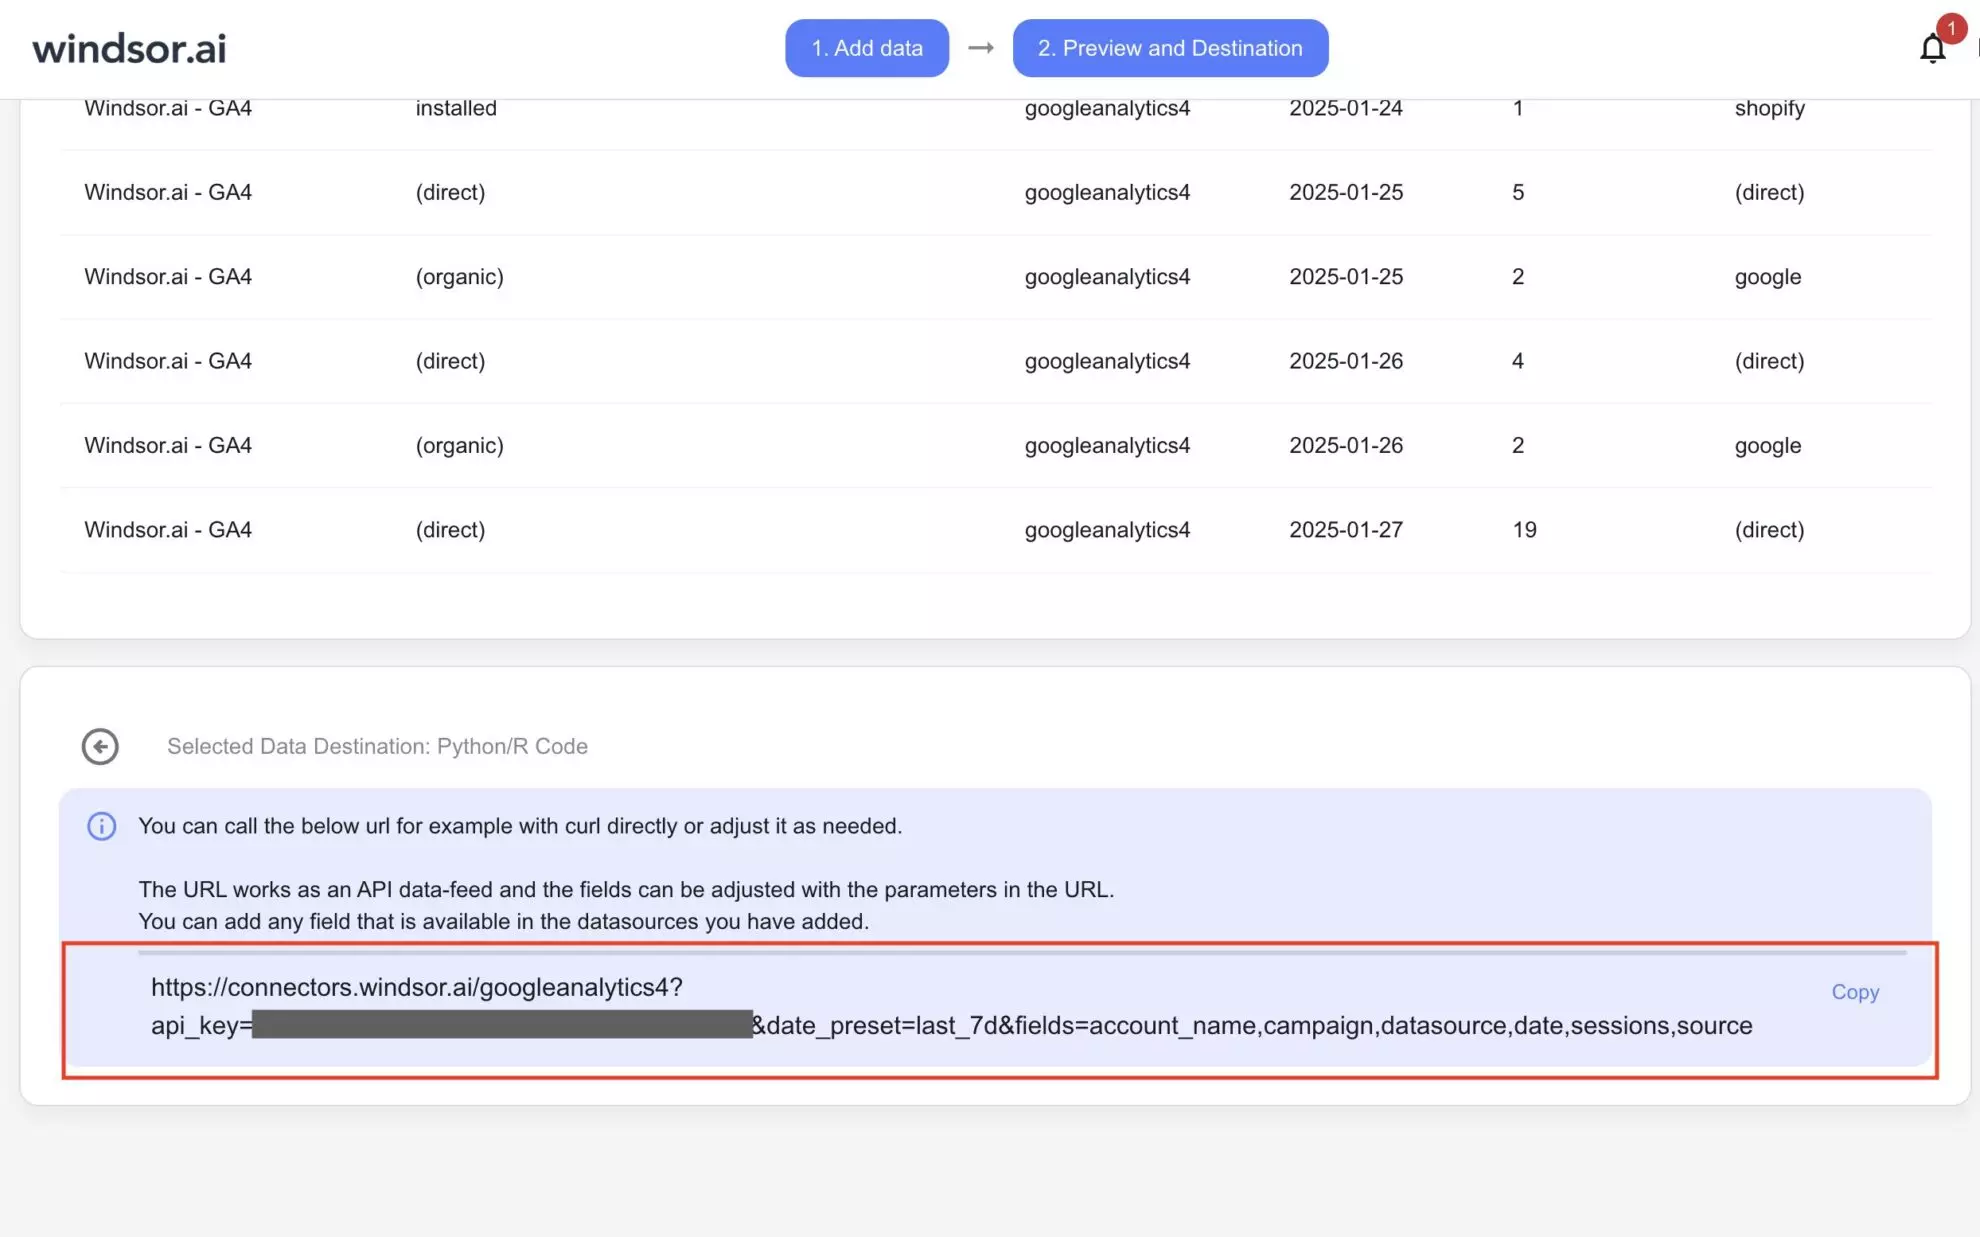The height and width of the screenshot is (1237, 1980).
Task: Select the 'installed' campaign cell
Action: click(456, 108)
